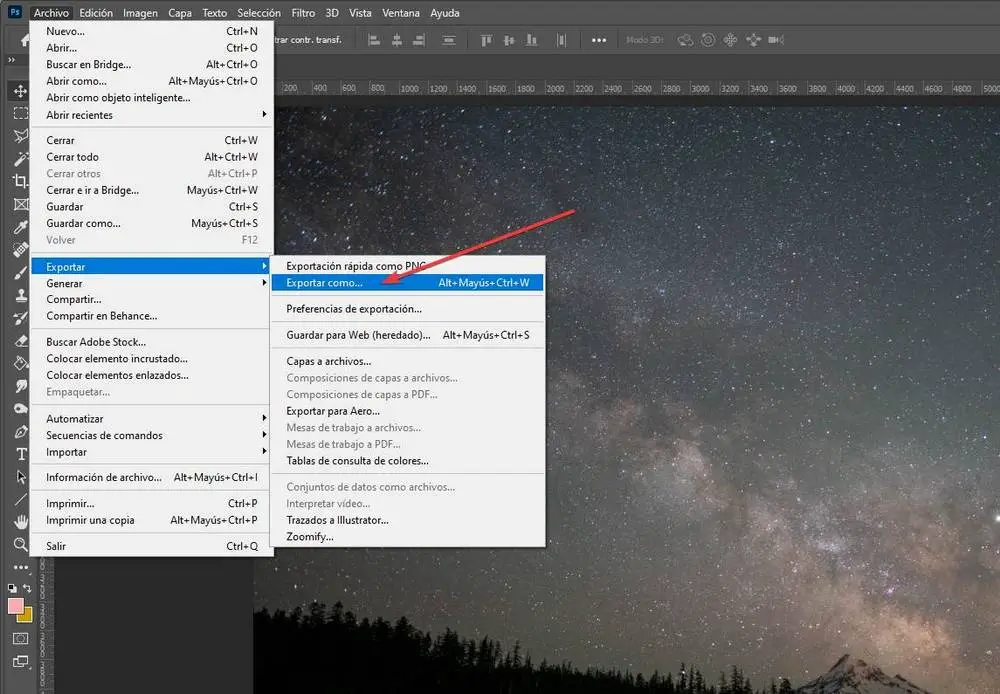Change screen mode icon

pyautogui.click(x=20, y=661)
